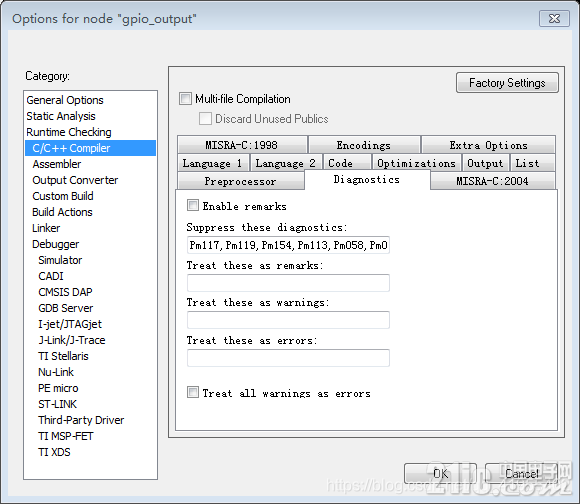The width and height of the screenshot is (580, 504).
Task: Switch to the MISRA-C:1998 tab
Action: (242, 145)
